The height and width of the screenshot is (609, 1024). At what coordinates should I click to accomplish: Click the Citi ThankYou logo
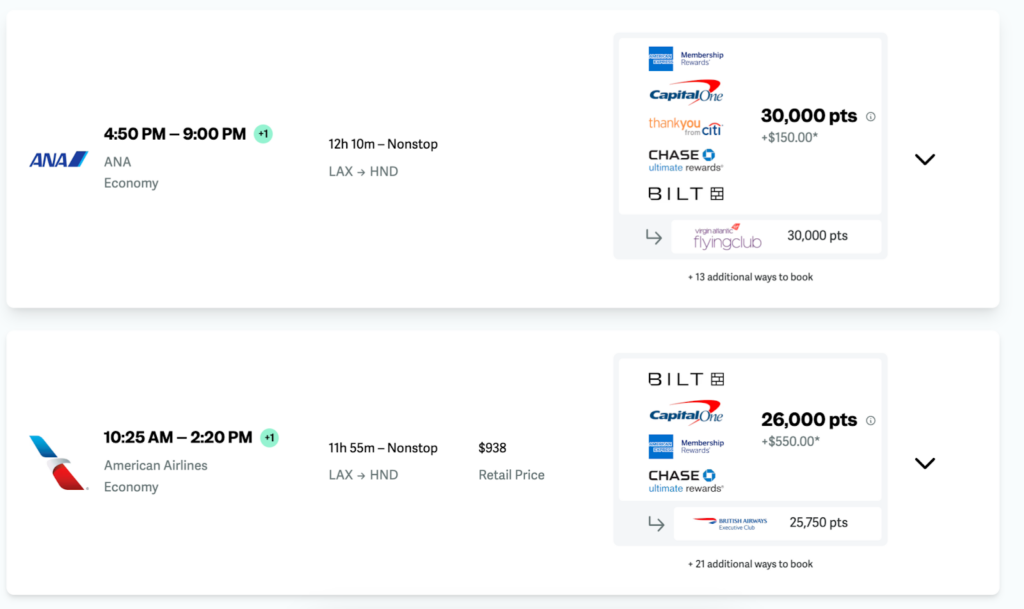click(685, 126)
